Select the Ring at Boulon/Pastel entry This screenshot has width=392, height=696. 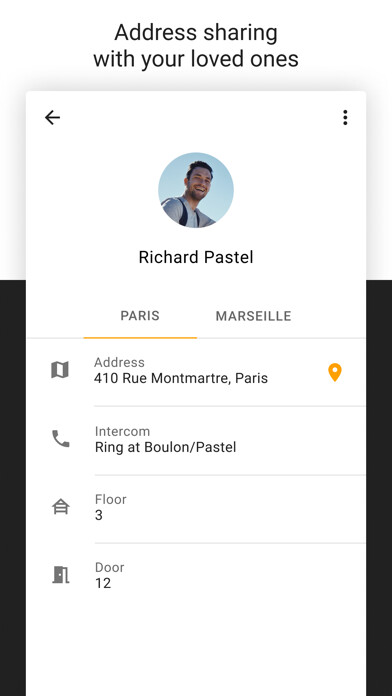pyautogui.click(x=165, y=447)
